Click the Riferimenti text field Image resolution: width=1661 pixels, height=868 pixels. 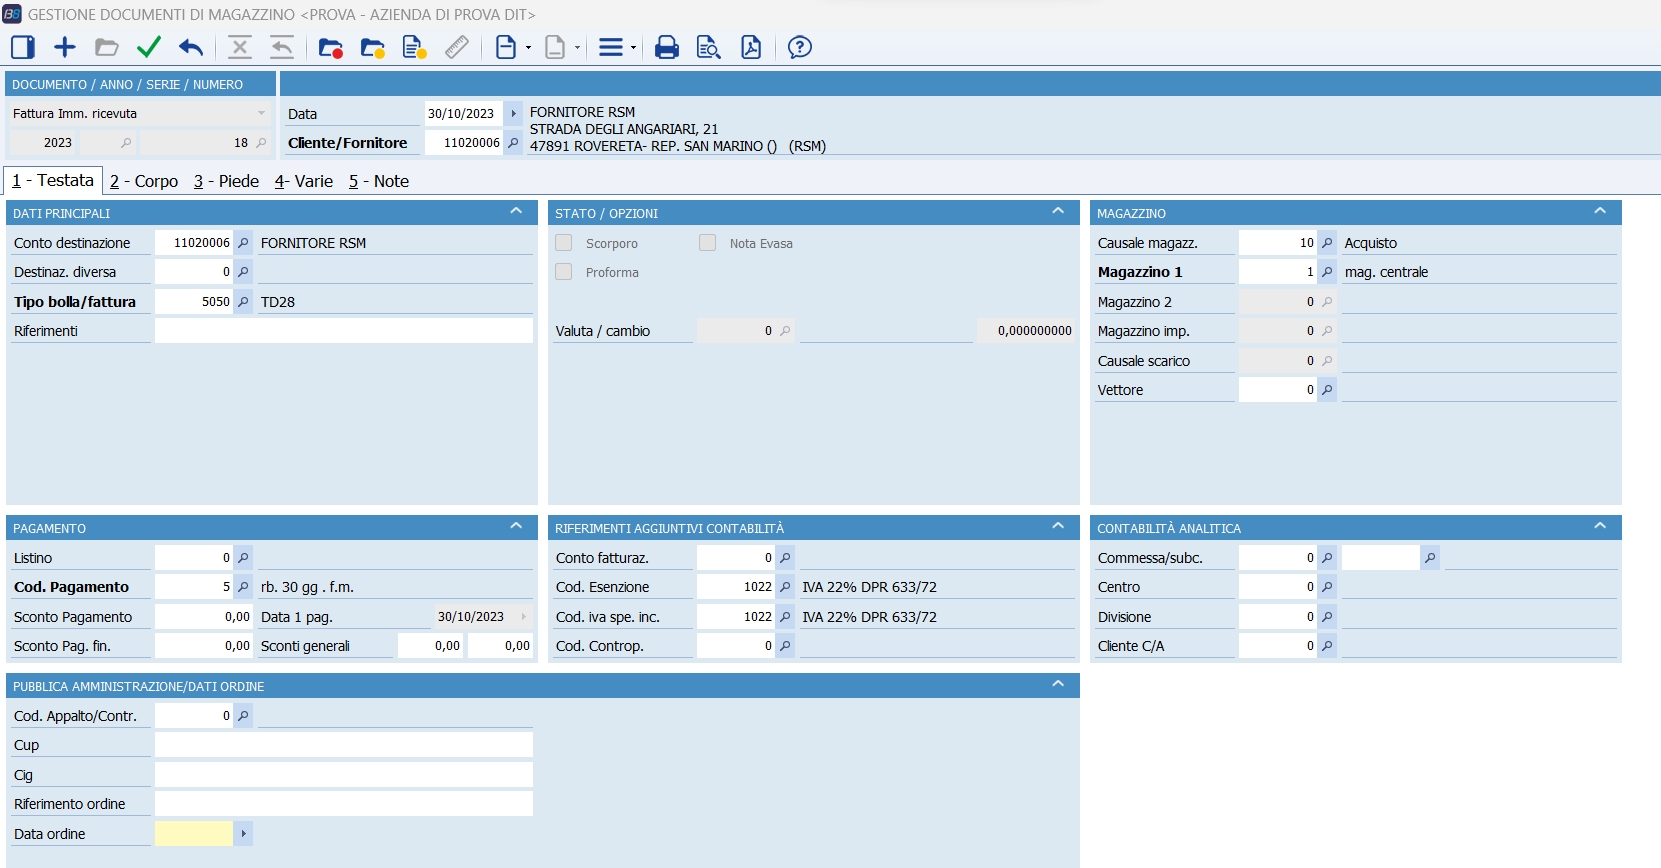click(x=343, y=331)
